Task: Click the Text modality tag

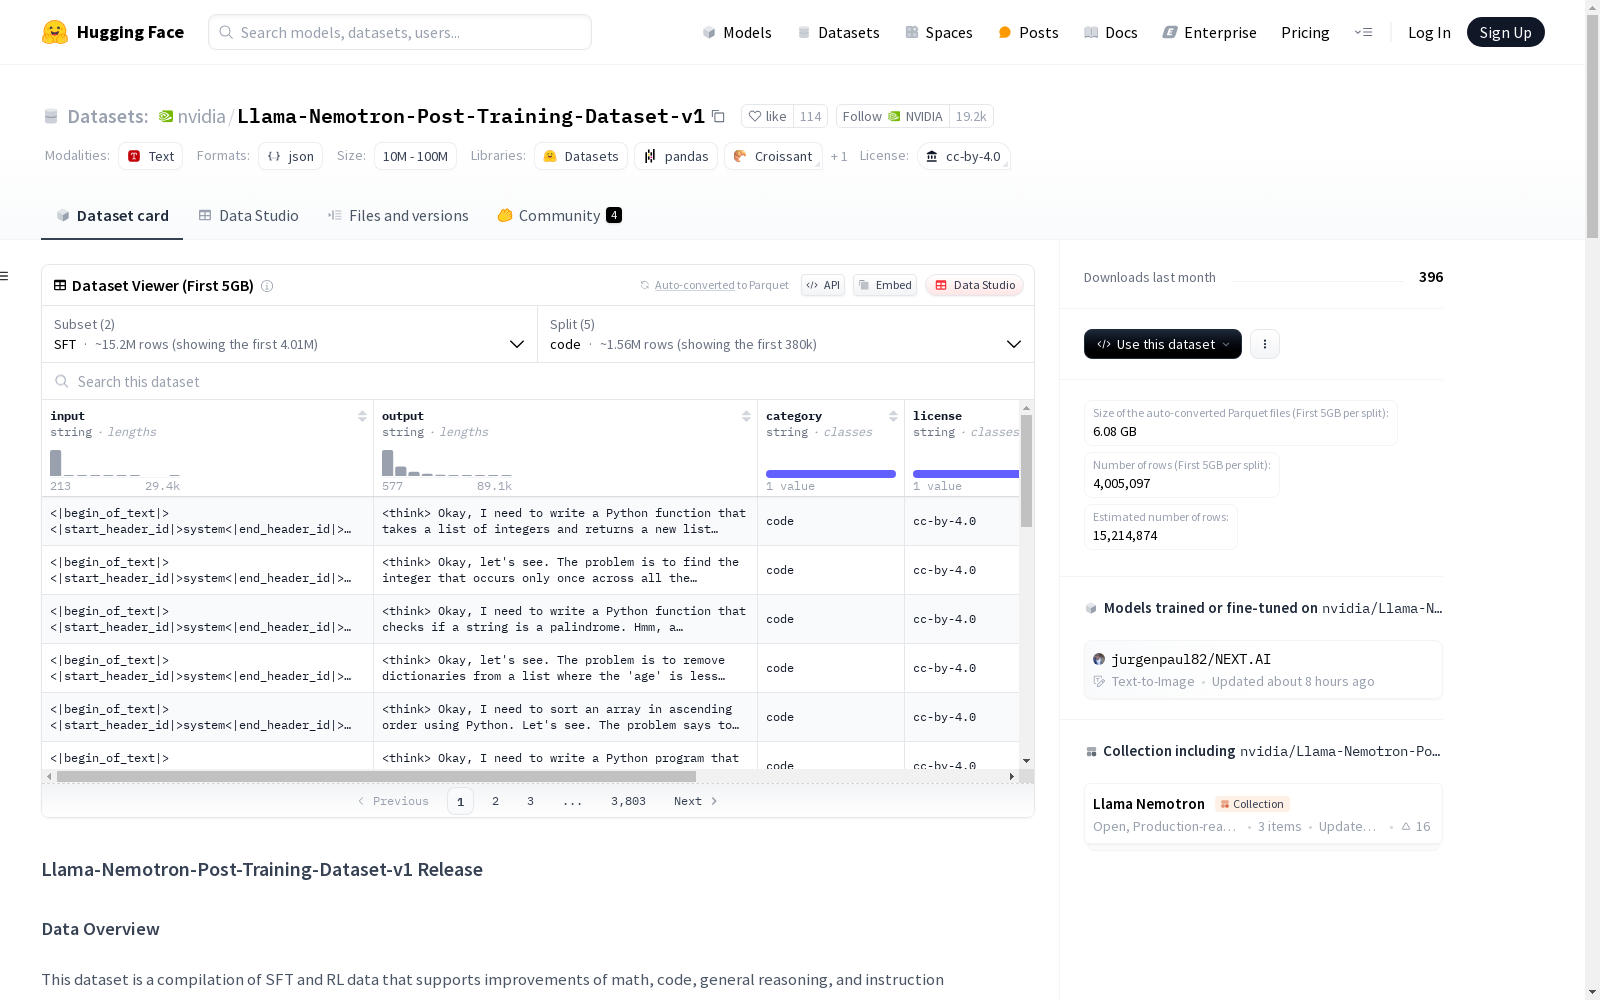Action: (x=150, y=156)
